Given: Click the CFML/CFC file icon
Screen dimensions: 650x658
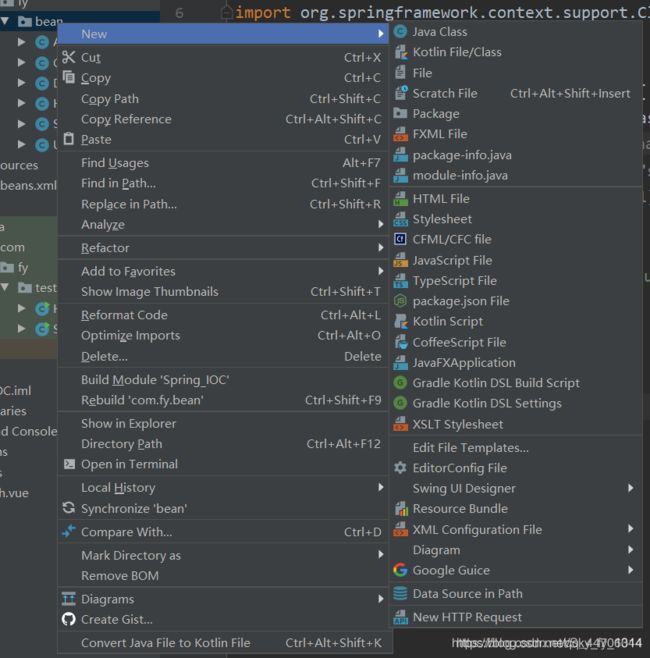Looking at the screenshot, I should pos(400,239).
